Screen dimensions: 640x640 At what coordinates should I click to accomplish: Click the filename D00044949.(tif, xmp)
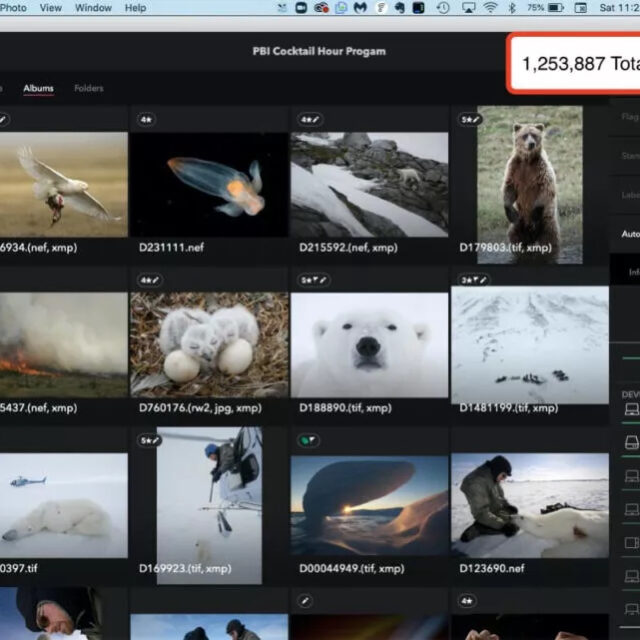pyautogui.click(x=351, y=568)
